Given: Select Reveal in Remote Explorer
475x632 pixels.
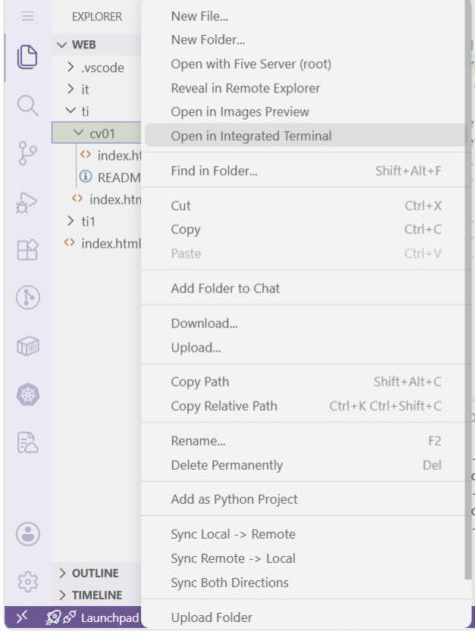Looking at the screenshot, I should [304, 88].
